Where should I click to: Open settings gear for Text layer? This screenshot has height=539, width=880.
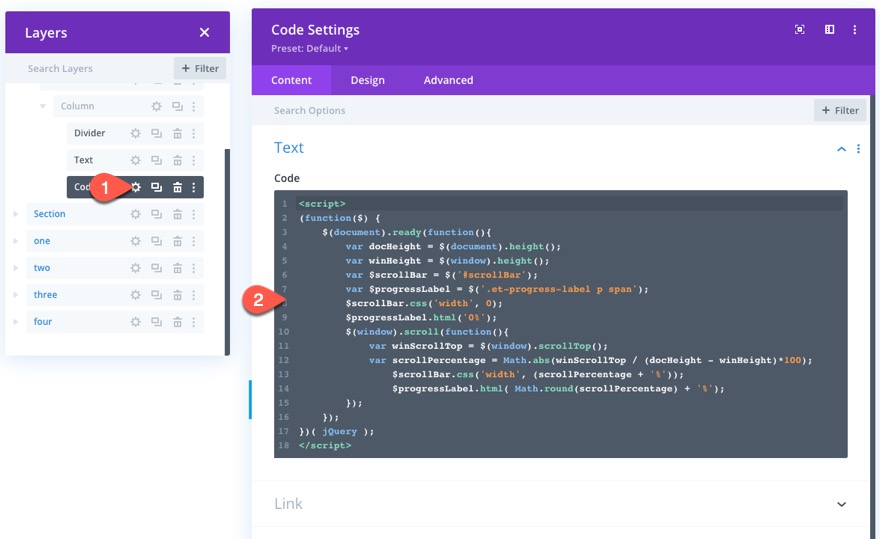(135, 160)
